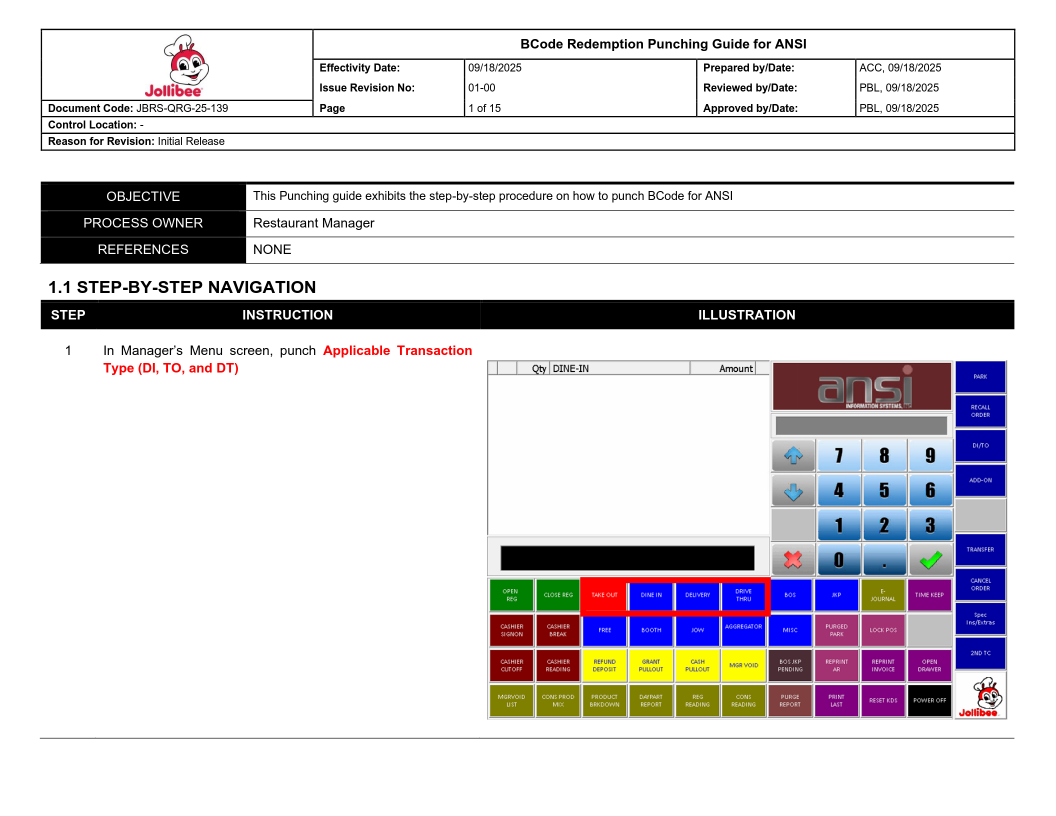
Task: Click the green checkmark confirm key
Action: (x=930, y=559)
